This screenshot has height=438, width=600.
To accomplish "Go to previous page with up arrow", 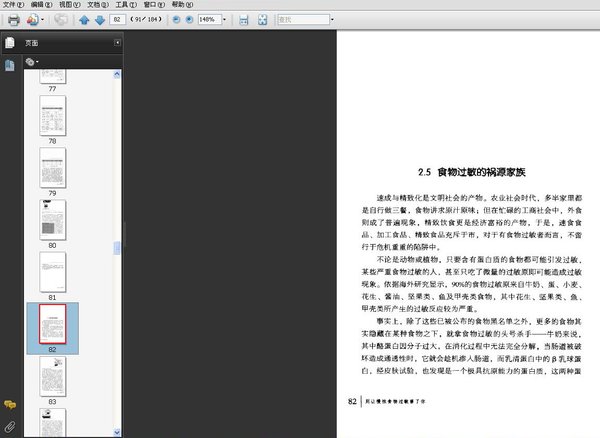I will [84, 20].
